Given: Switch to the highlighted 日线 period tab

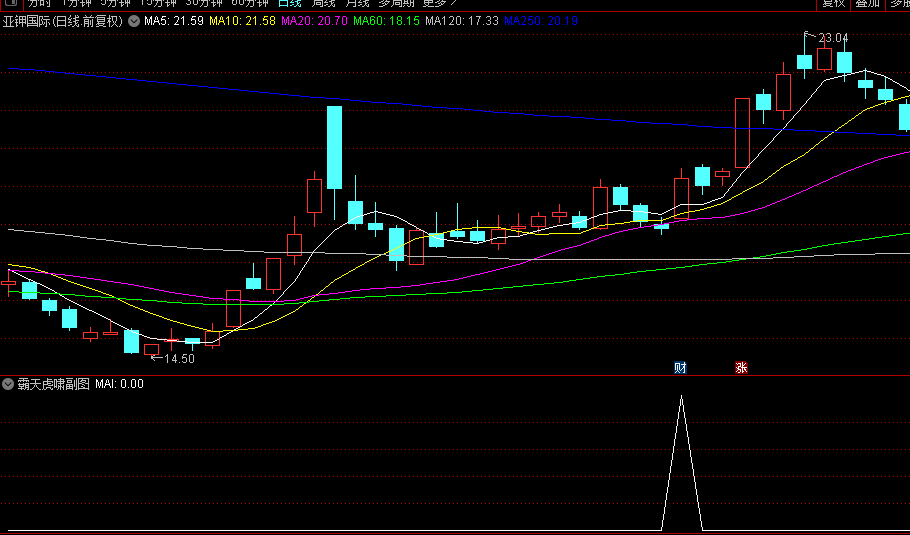Looking at the screenshot, I should pyautogui.click(x=290, y=3).
